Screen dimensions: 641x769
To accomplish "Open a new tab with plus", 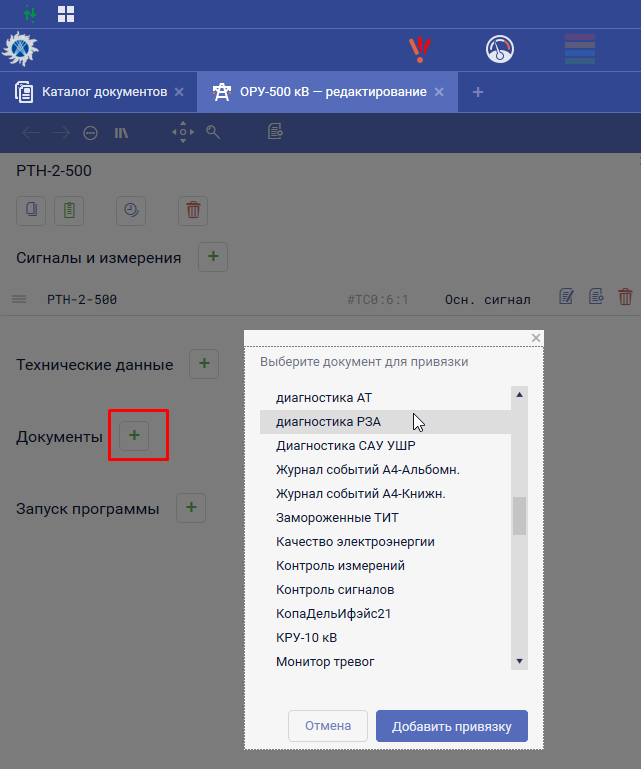I will pos(478,92).
